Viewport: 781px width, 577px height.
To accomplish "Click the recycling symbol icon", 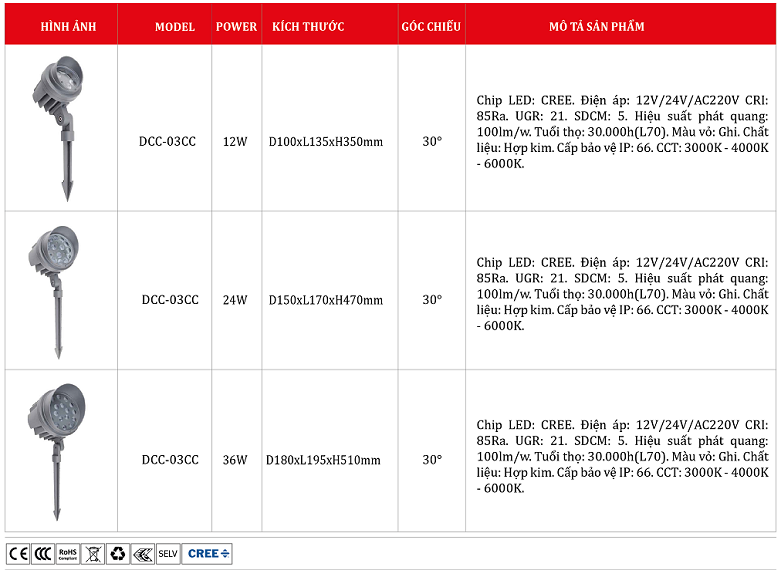I will click(x=118, y=554).
